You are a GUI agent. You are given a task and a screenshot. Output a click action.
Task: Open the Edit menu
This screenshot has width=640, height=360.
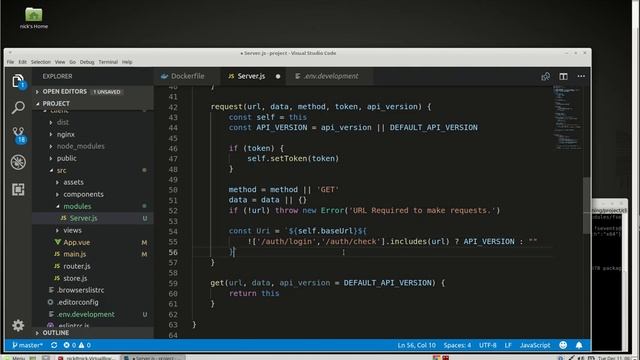[x=22, y=62]
